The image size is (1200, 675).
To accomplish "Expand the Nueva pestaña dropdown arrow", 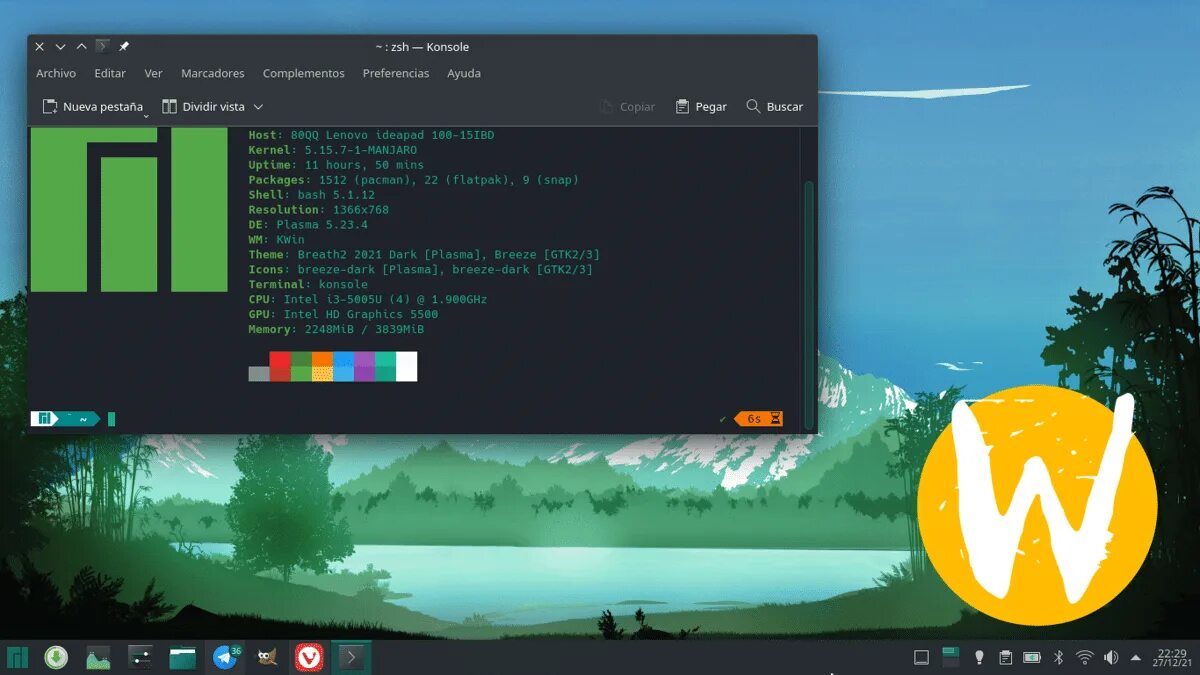I will (x=146, y=115).
